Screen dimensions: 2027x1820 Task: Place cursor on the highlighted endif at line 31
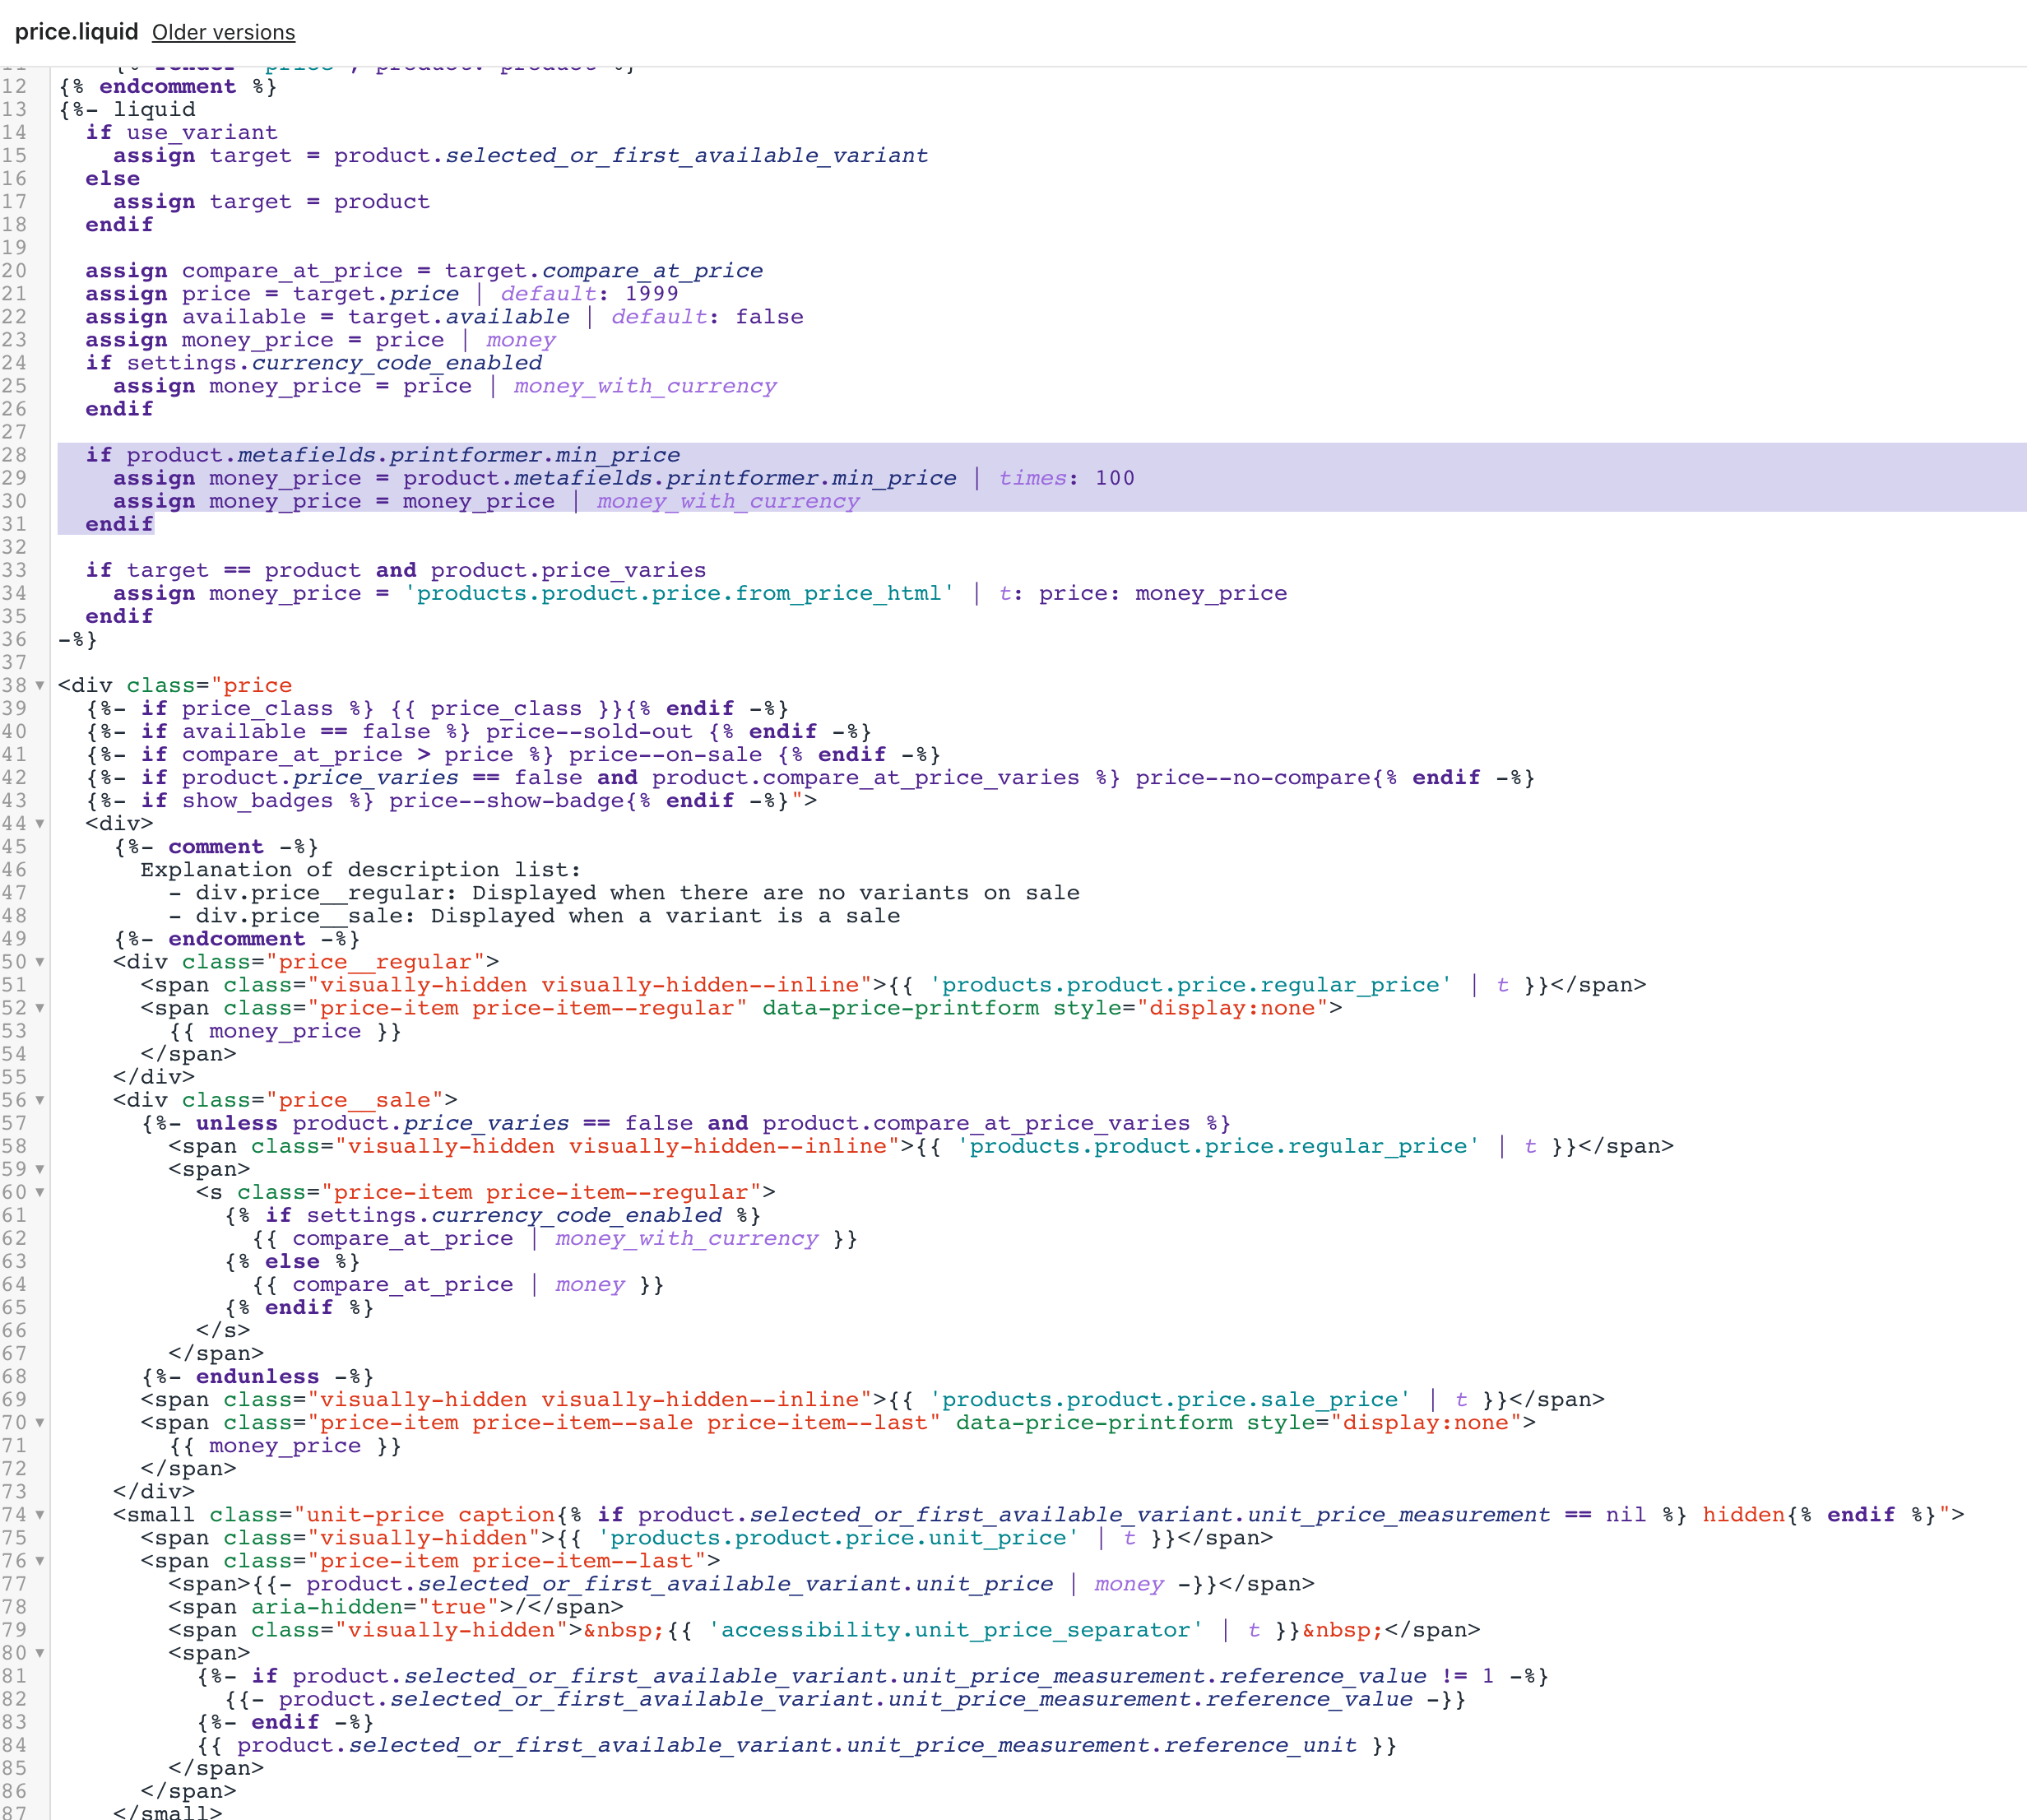[x=119, y=524]
